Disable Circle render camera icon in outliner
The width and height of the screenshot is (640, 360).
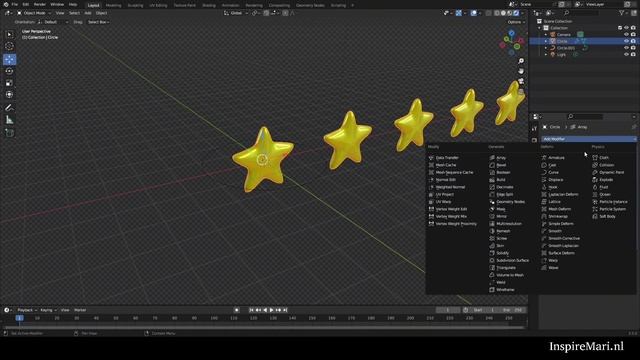coord(633,41)
